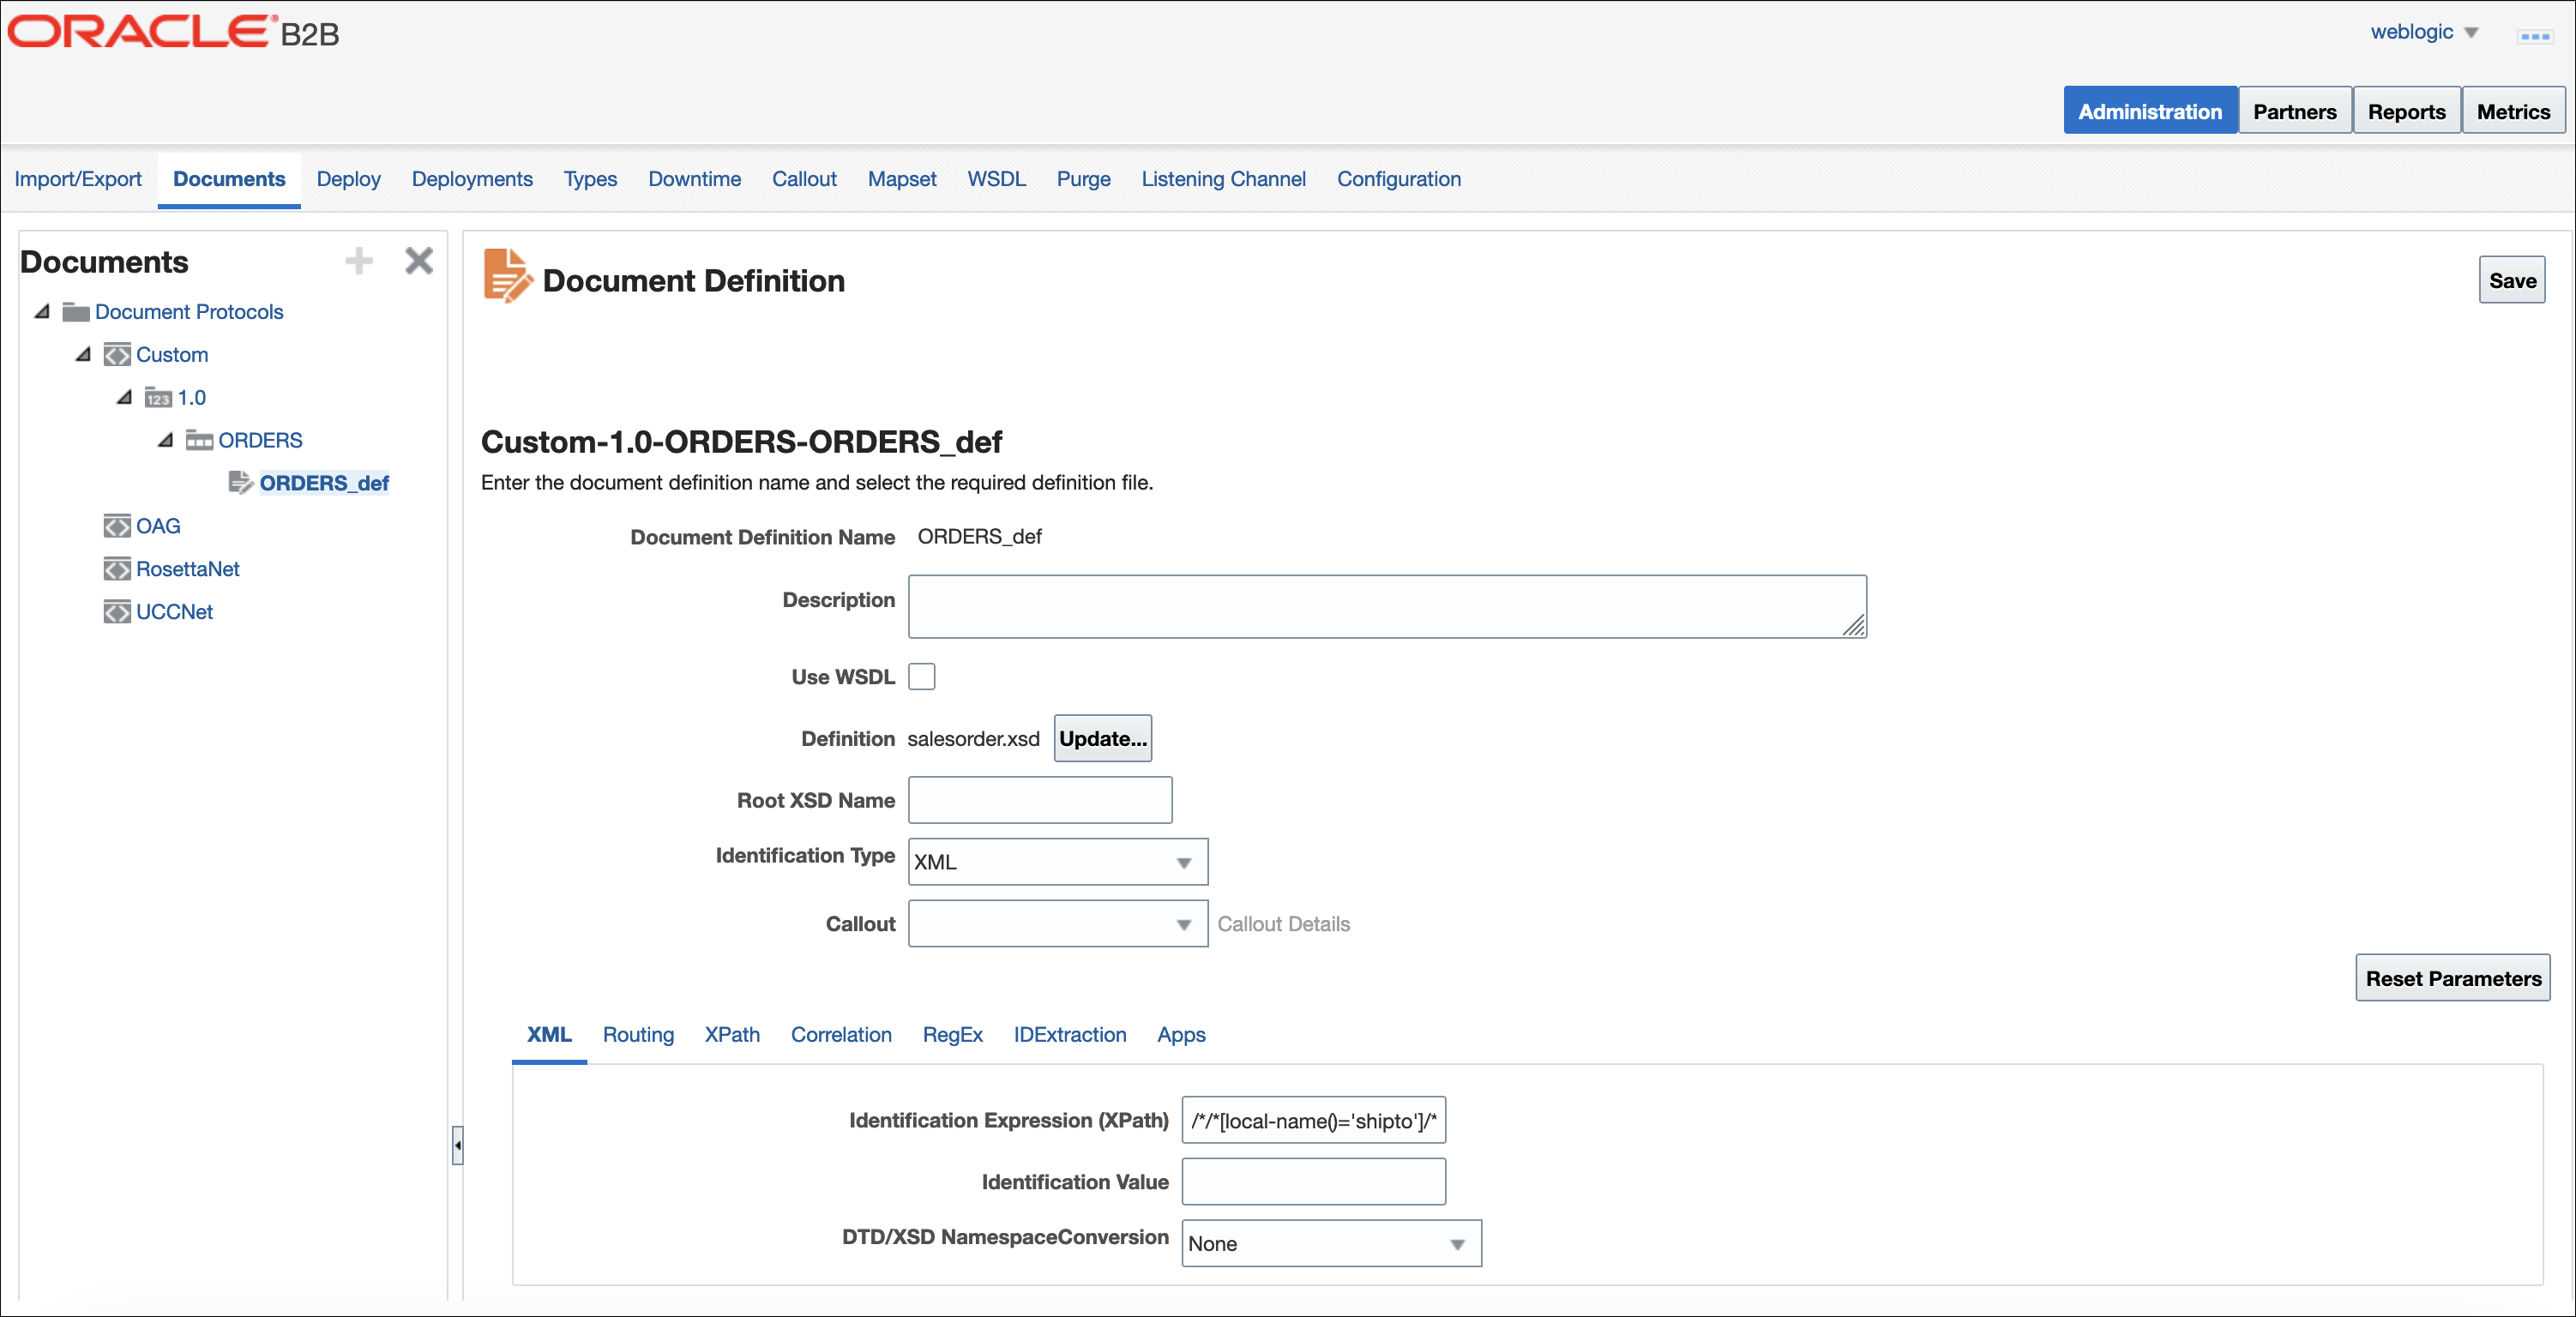Open the Mapset tab

tap(902, 179)
